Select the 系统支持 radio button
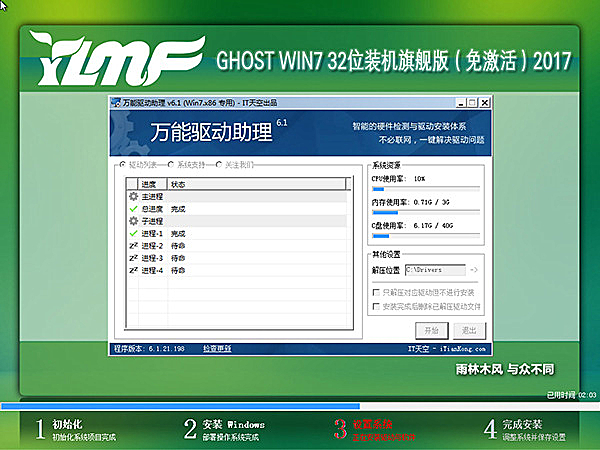The image size is (600, 450). coord(171,165)
